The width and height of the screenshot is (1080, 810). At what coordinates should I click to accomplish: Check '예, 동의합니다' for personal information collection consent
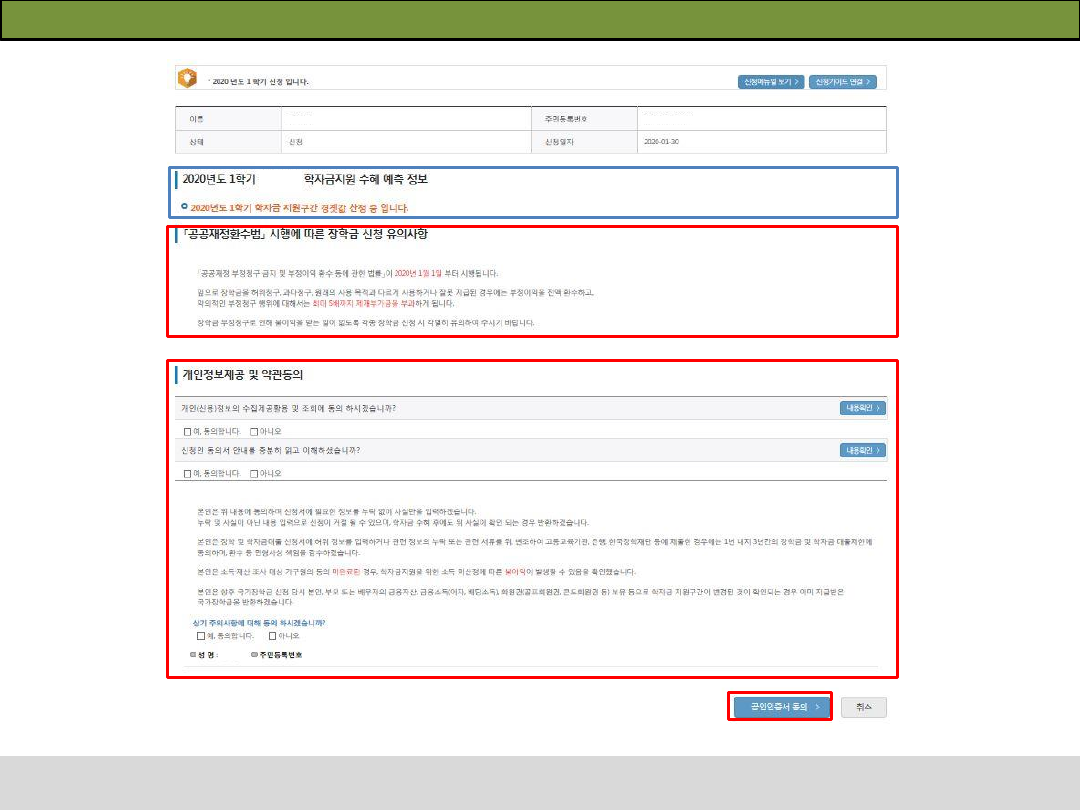click(x=187, y=431)
